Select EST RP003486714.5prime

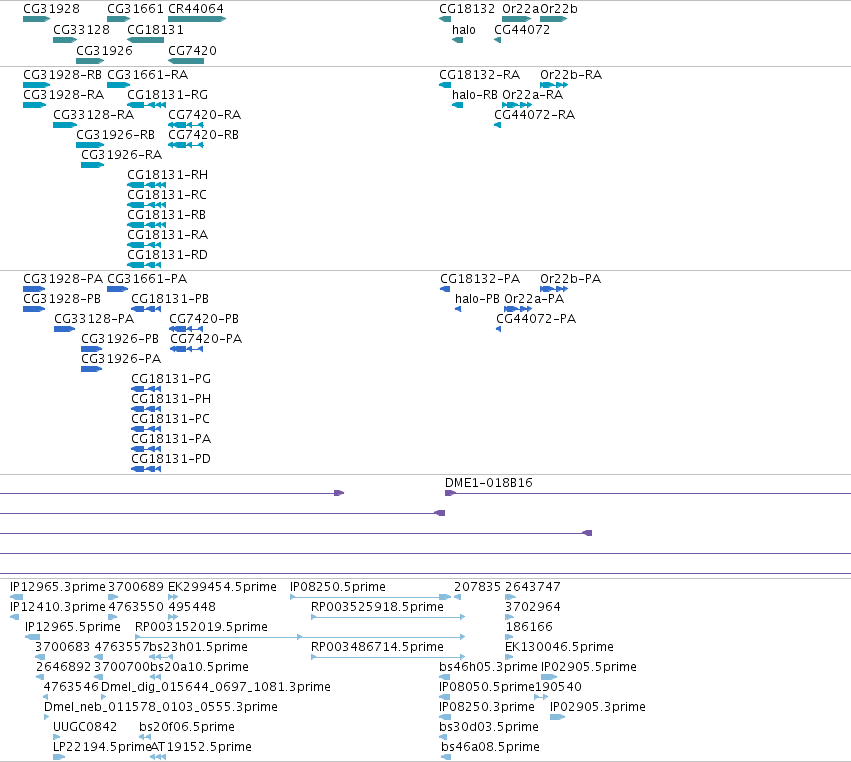click(377, 646)
